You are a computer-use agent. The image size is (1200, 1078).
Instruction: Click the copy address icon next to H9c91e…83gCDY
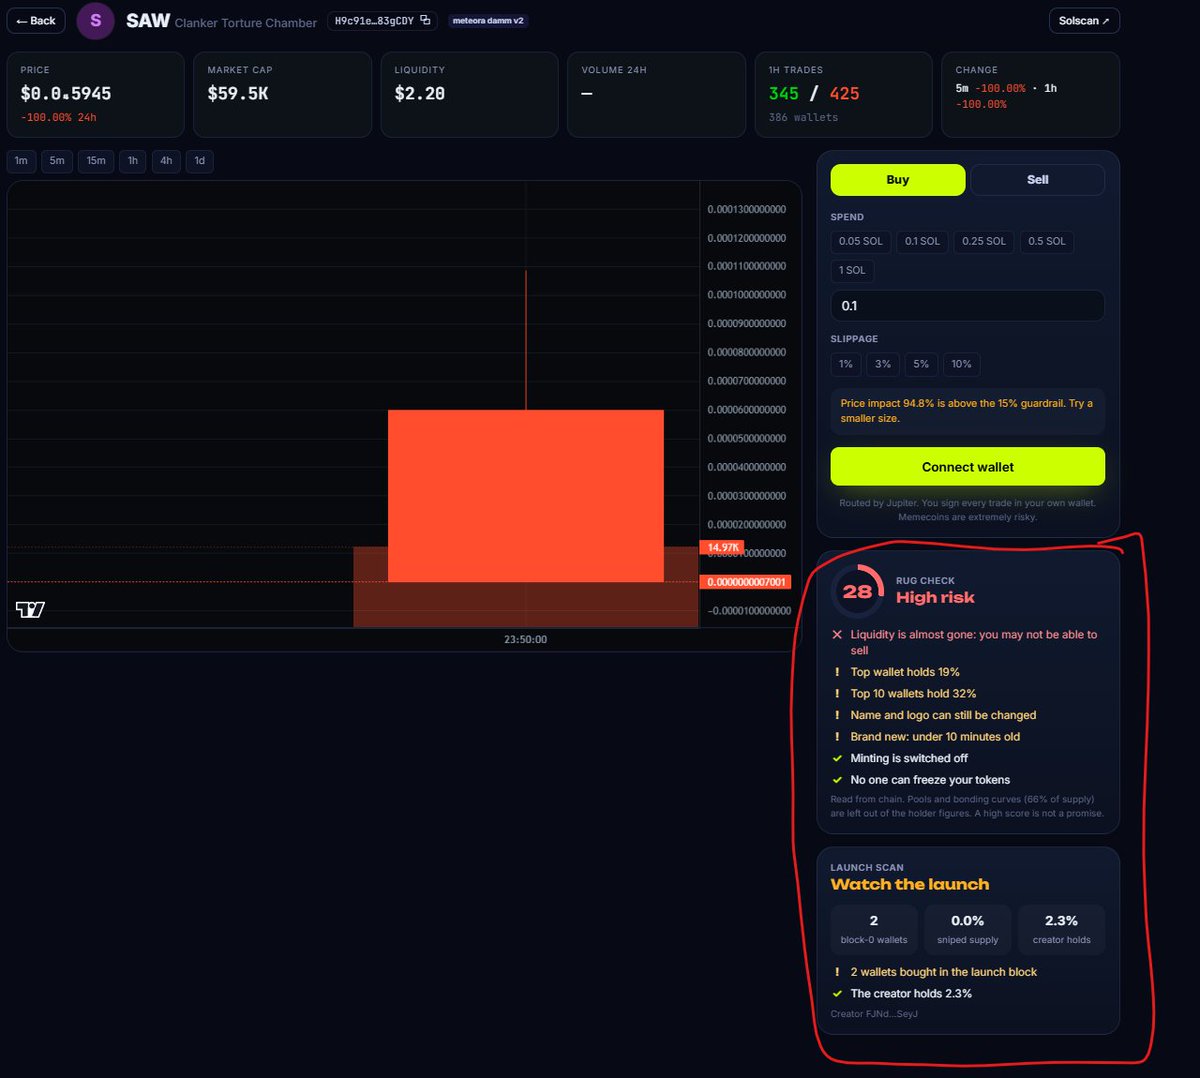click(425, 20)
